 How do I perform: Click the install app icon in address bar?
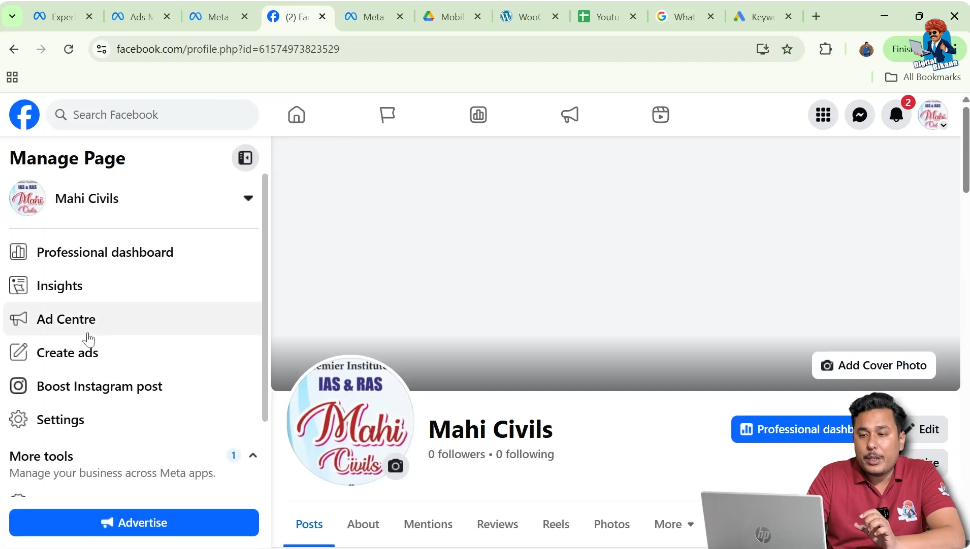pos(762,49)
